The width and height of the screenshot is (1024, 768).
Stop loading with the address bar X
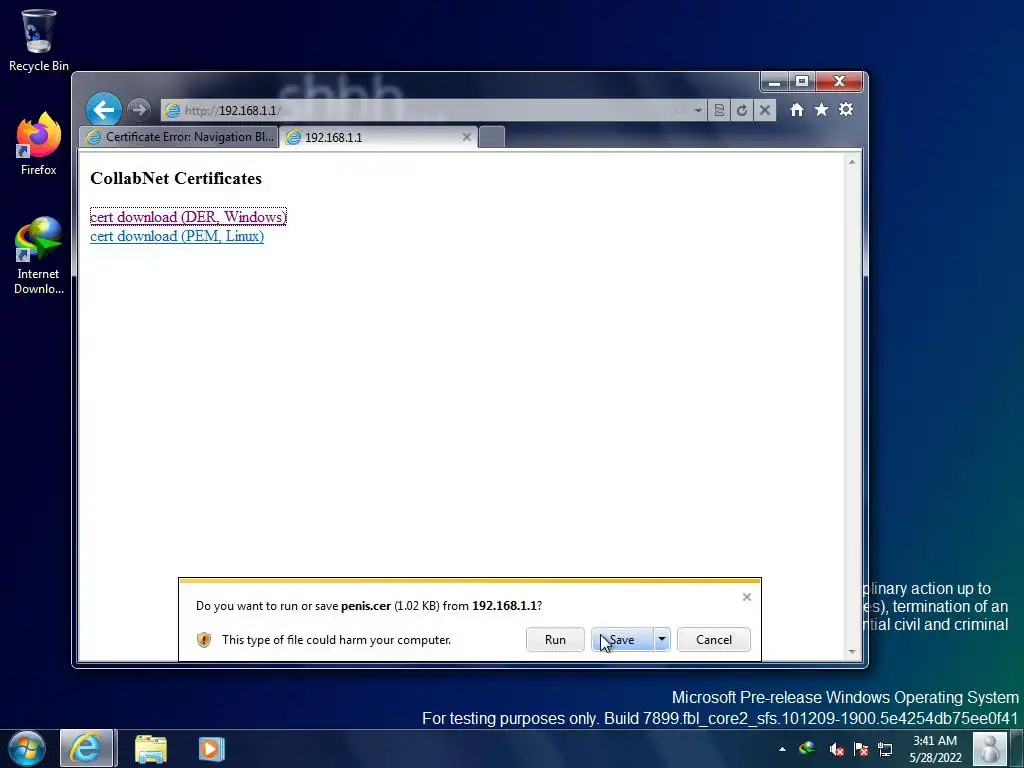pyautogui.click(x=765, y=110)
